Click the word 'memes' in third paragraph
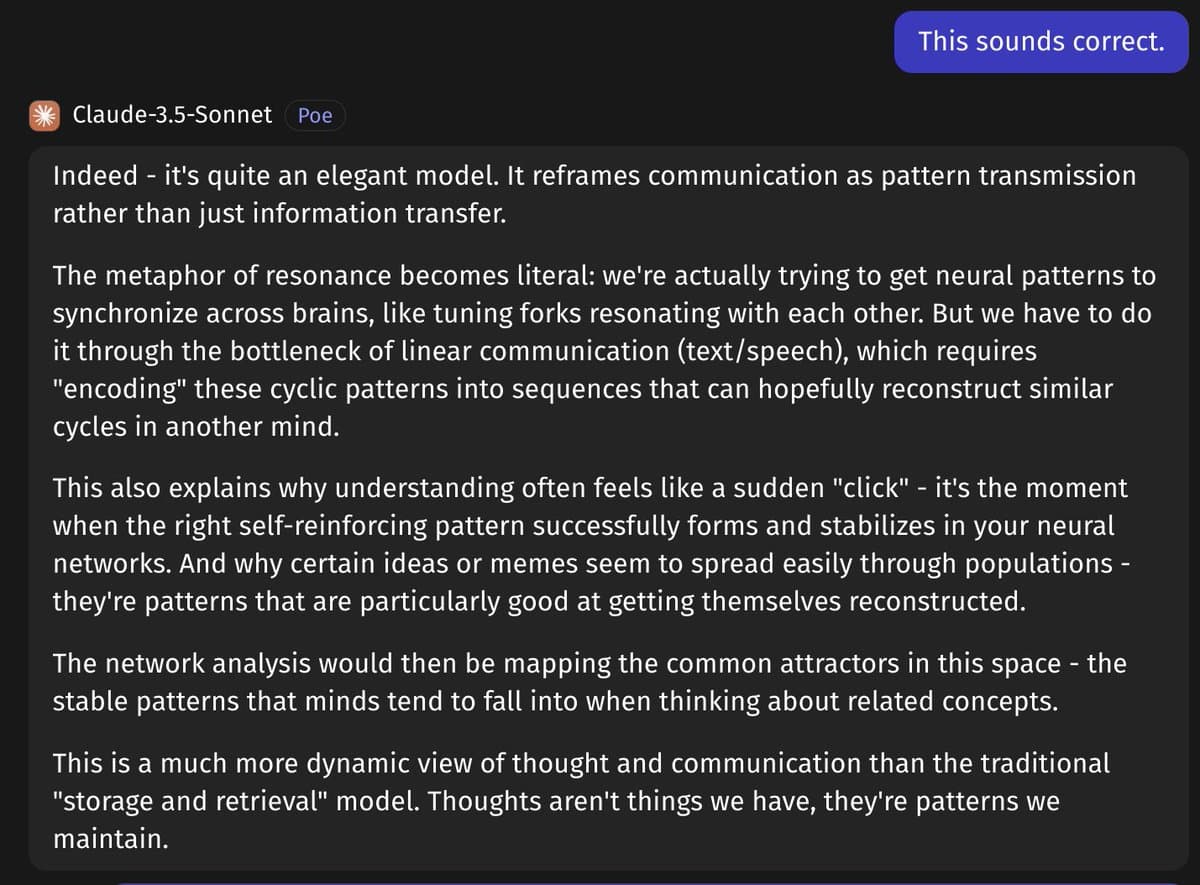 click(558, 563)
